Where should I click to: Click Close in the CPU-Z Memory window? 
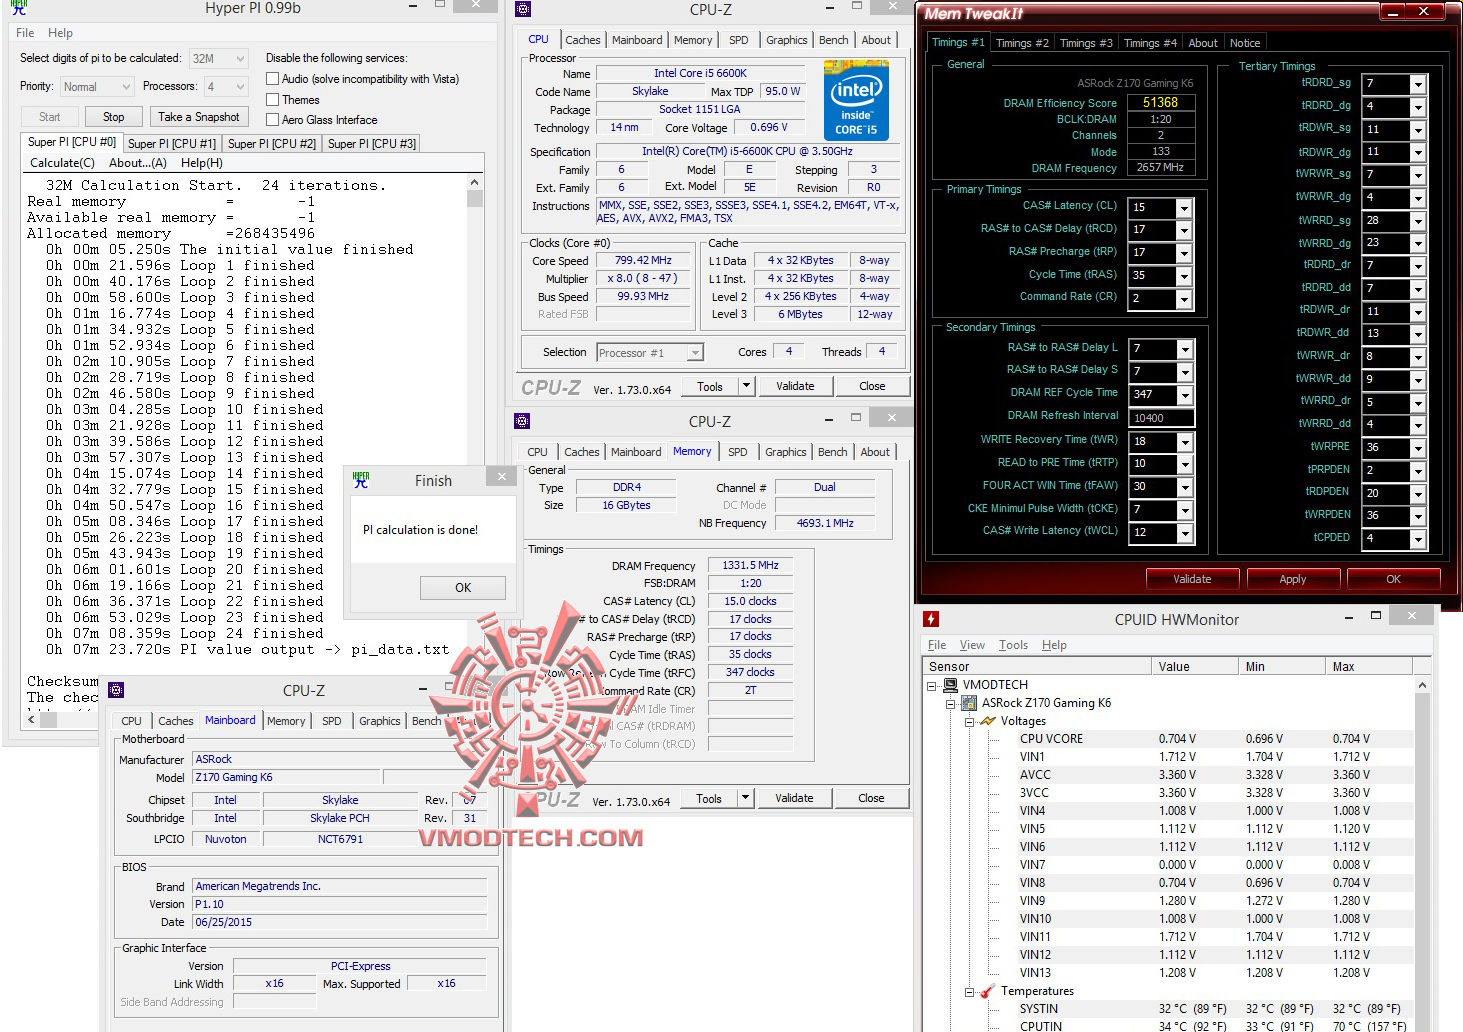pos(871,798)
